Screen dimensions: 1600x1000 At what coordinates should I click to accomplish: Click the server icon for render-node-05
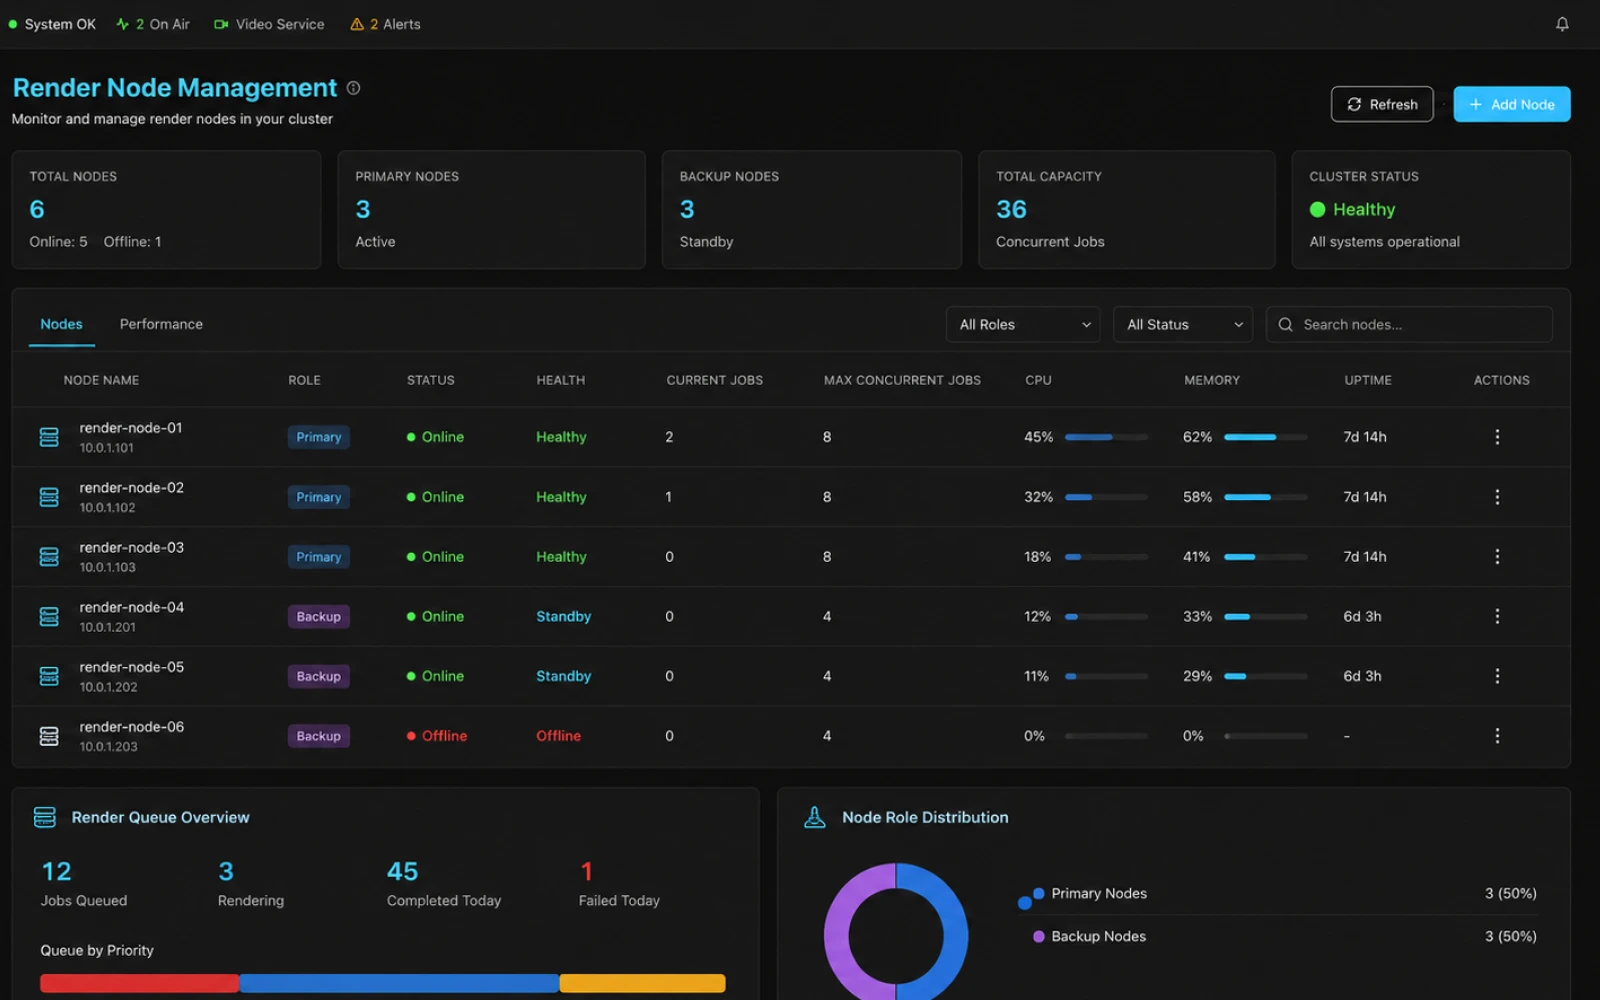pyautogui.click(x=49, y=677)
